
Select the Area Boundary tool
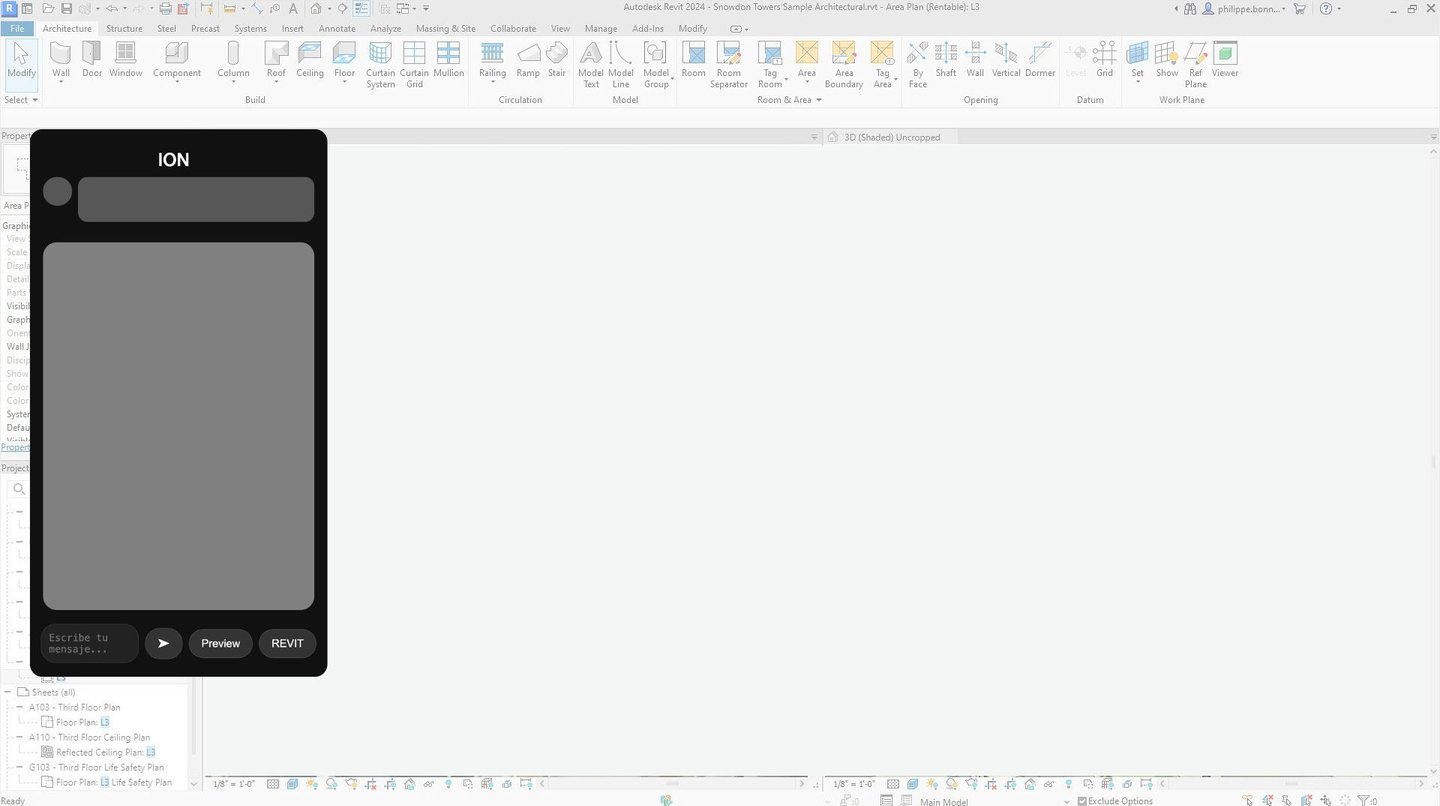[x=844, y=65]
